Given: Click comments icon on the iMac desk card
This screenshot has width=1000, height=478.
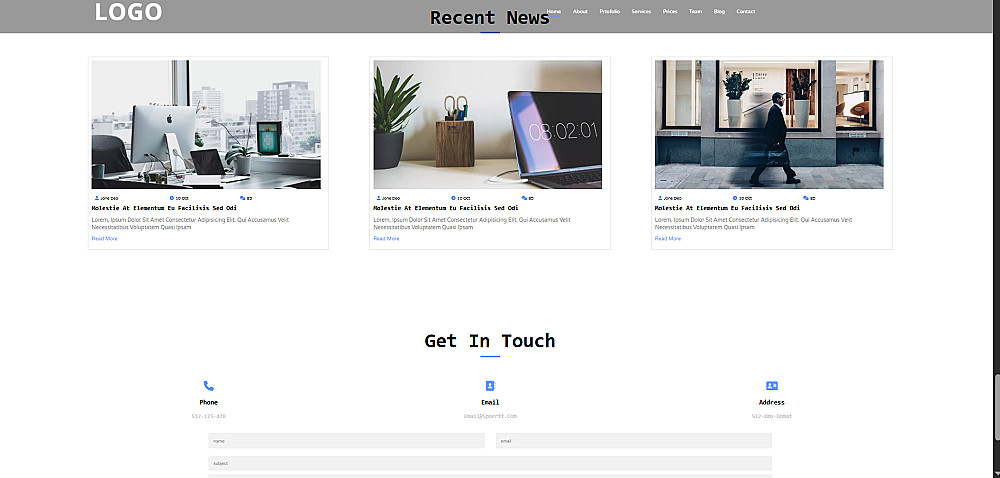Looking at the screenshot, I should 242,198.
